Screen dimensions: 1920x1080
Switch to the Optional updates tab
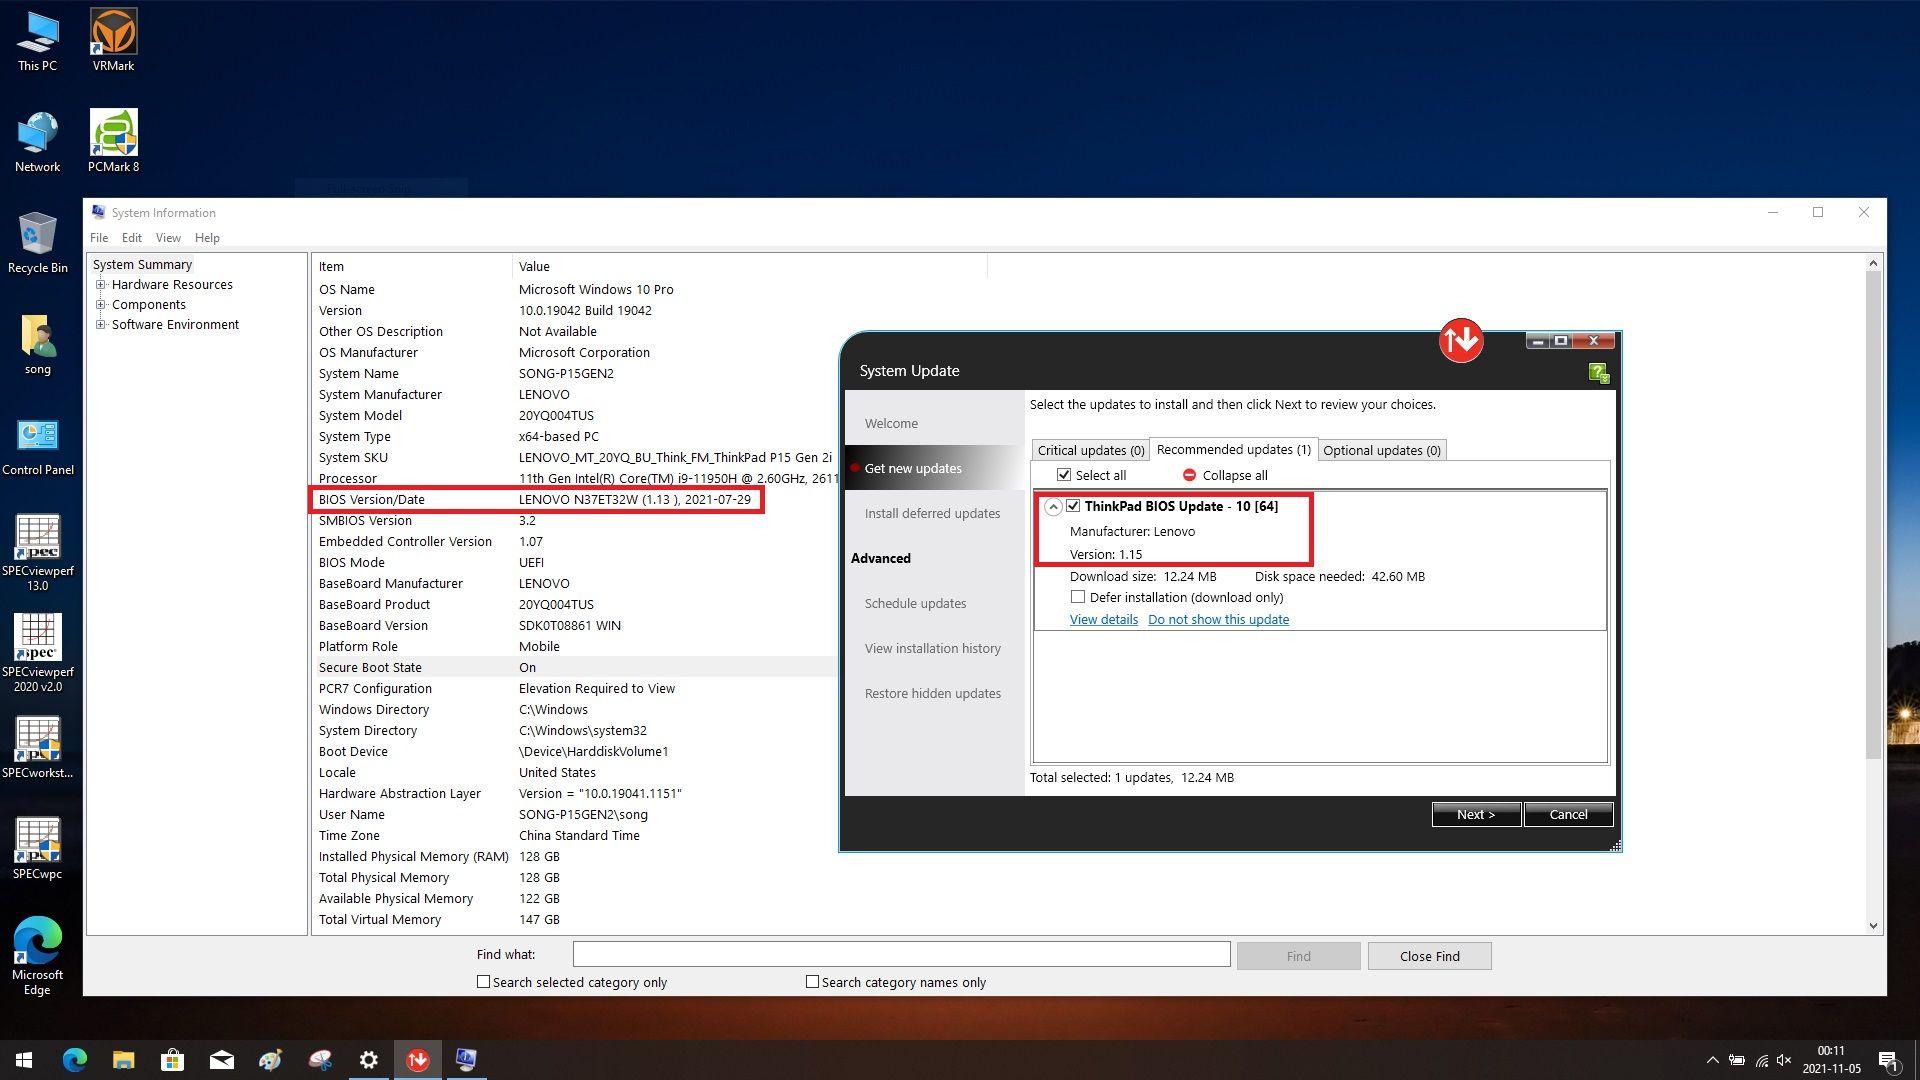point(1382,449)
